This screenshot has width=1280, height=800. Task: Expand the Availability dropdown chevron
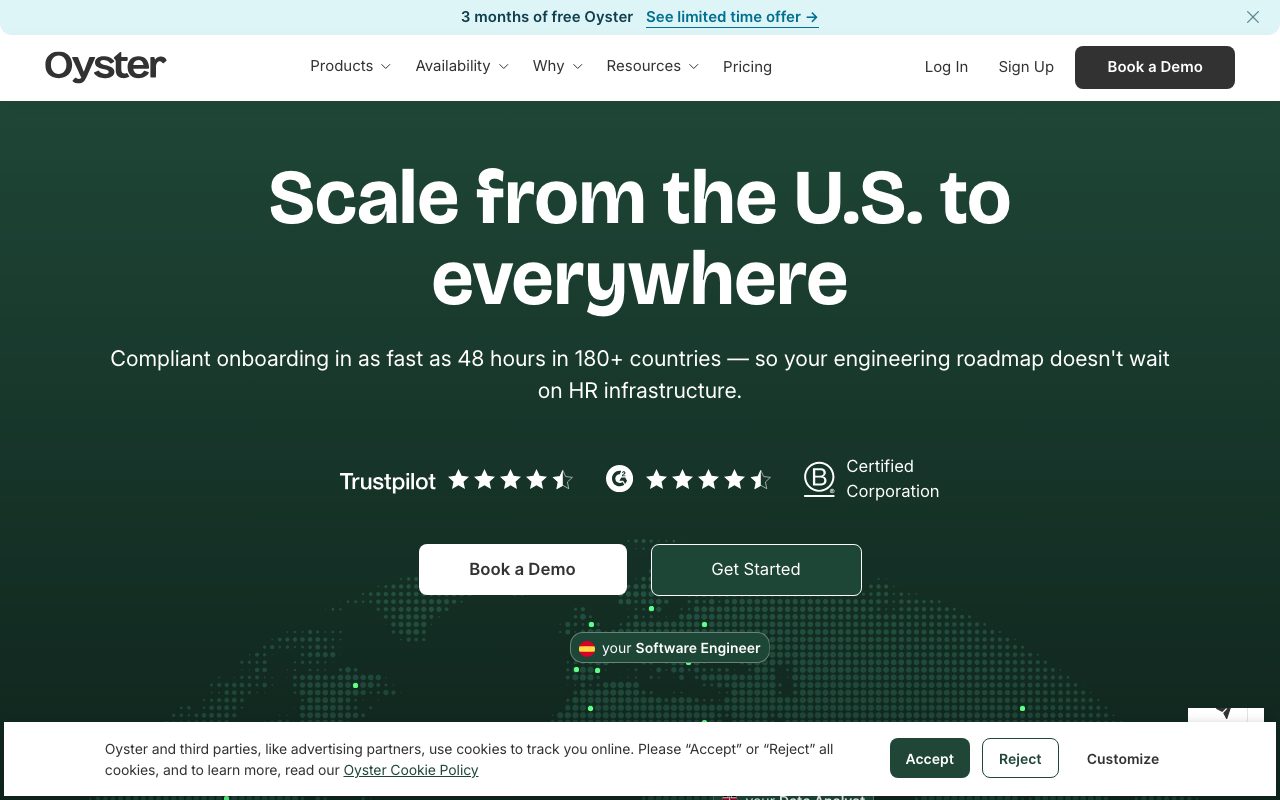tap(503, 67)
